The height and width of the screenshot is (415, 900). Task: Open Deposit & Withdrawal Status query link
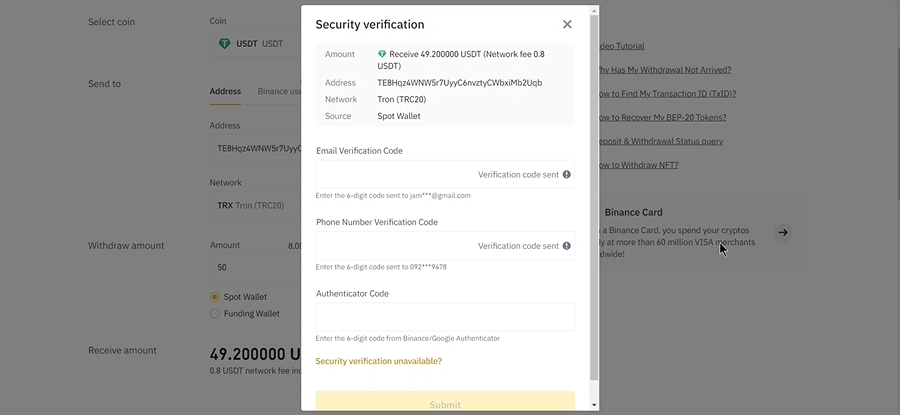661,141
